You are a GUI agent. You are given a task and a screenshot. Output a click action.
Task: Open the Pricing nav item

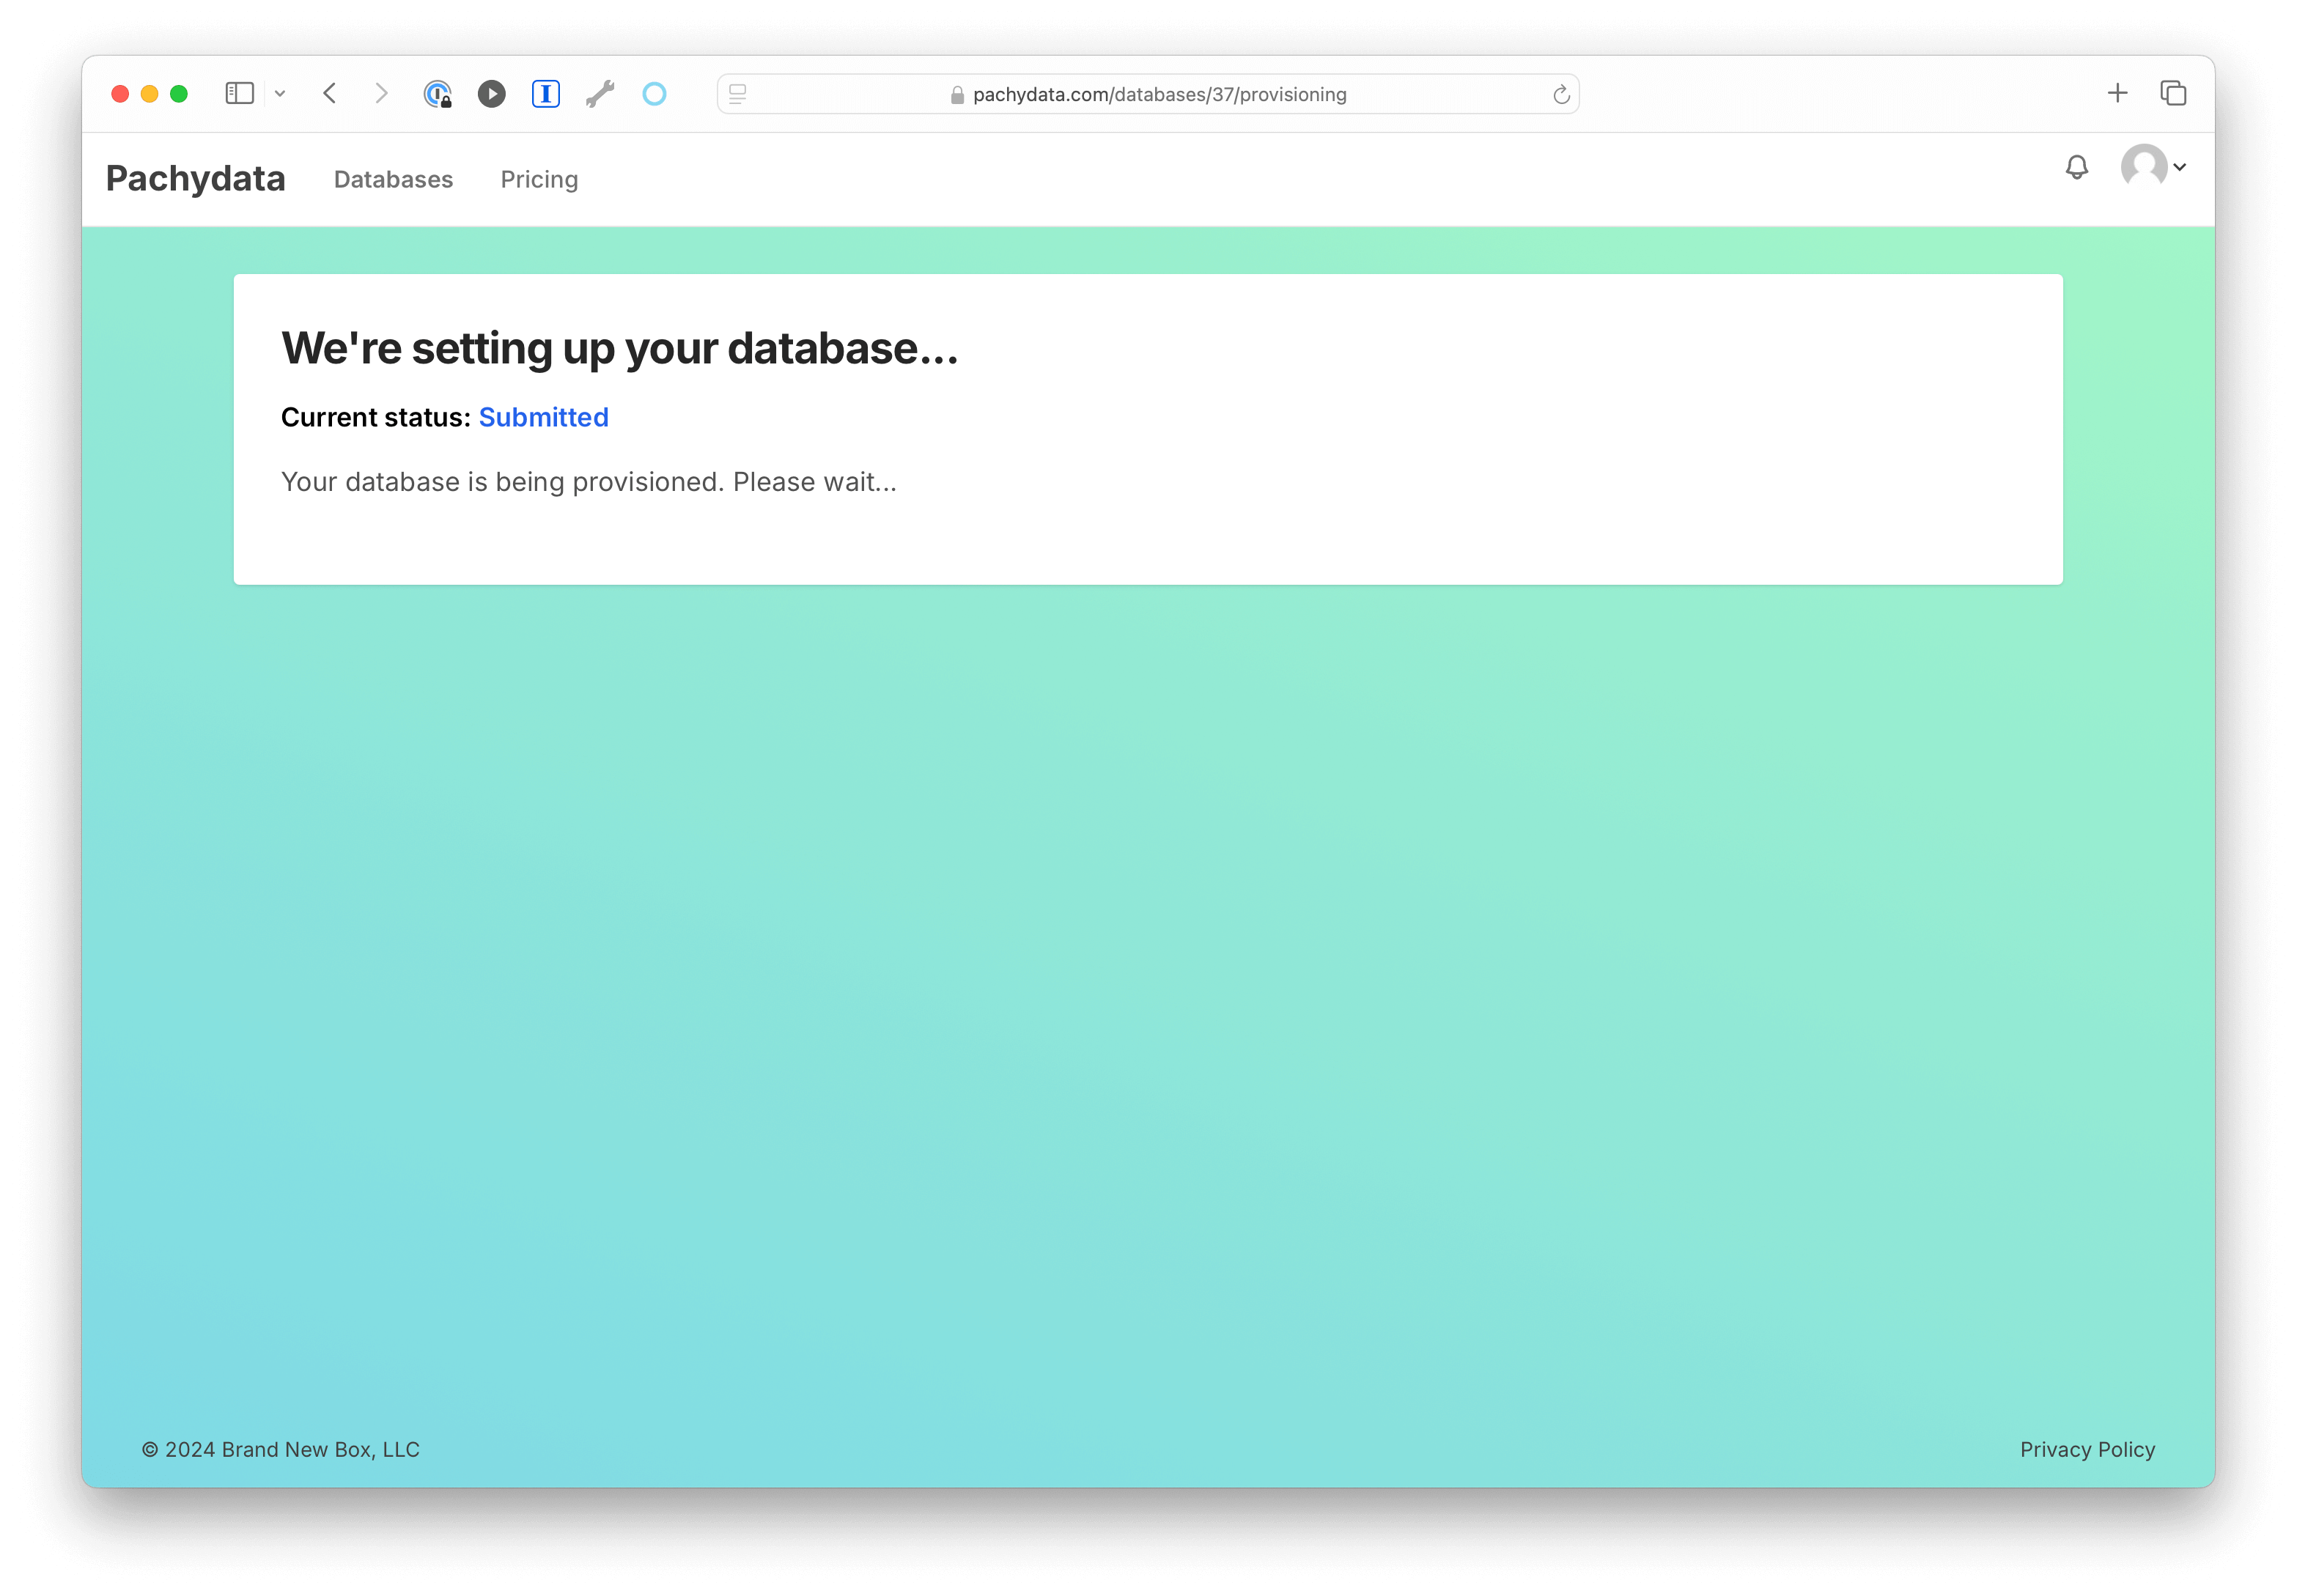539,180
